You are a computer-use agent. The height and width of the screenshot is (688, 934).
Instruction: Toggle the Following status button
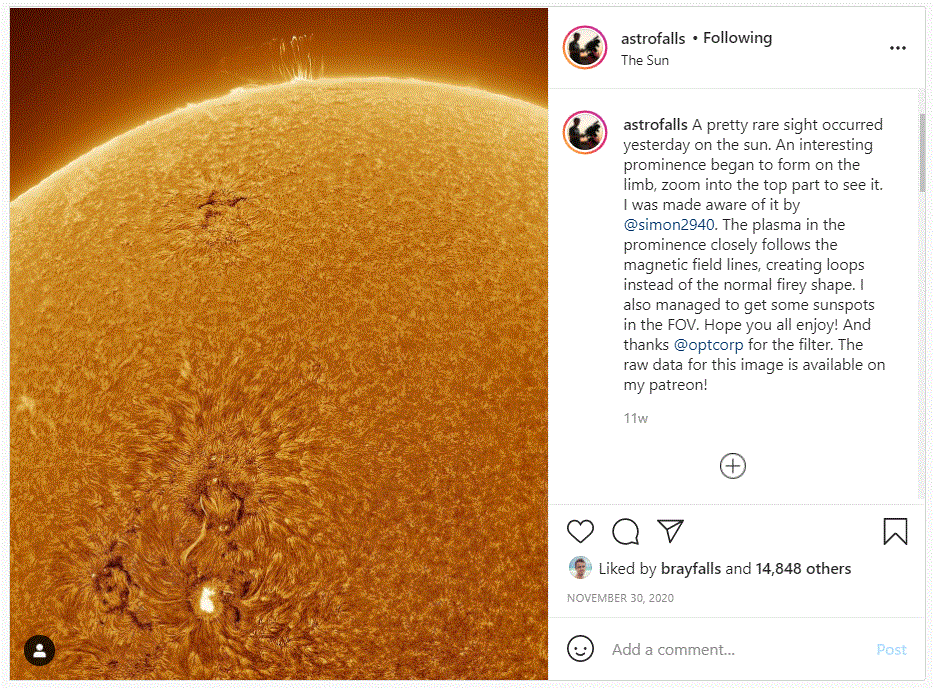click(737, 38)
